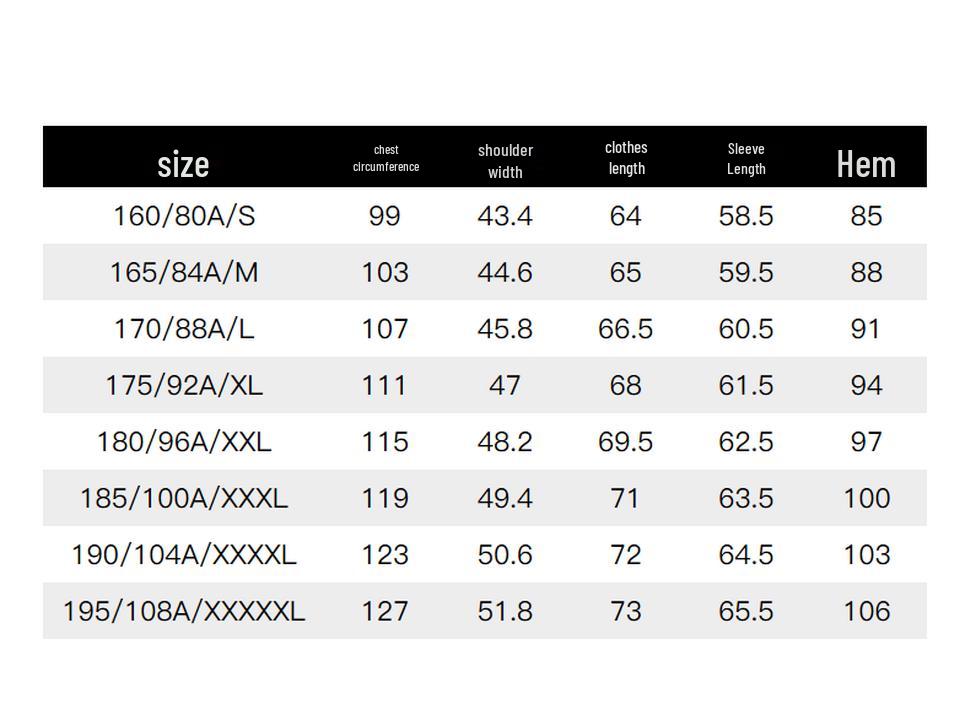Click the 'Hem' column header
Viewport: 970px width, 728px height.
point(865,164)
